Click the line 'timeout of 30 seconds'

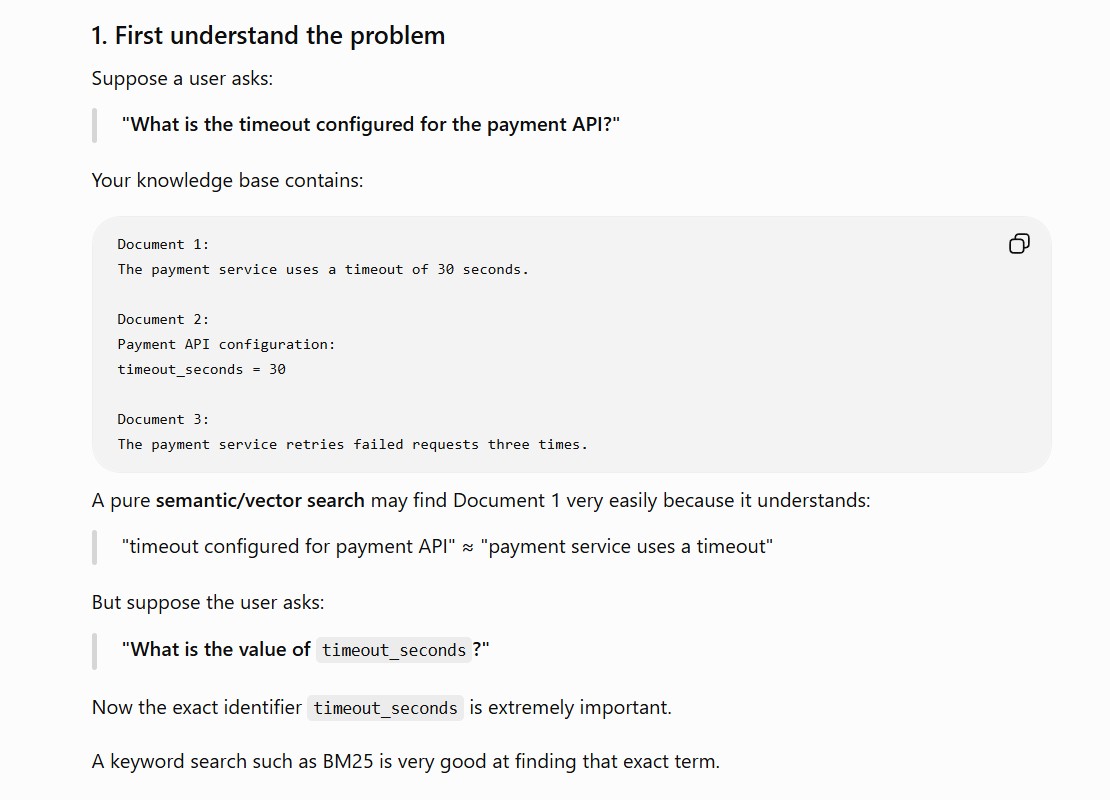click(x=323, y=270)
